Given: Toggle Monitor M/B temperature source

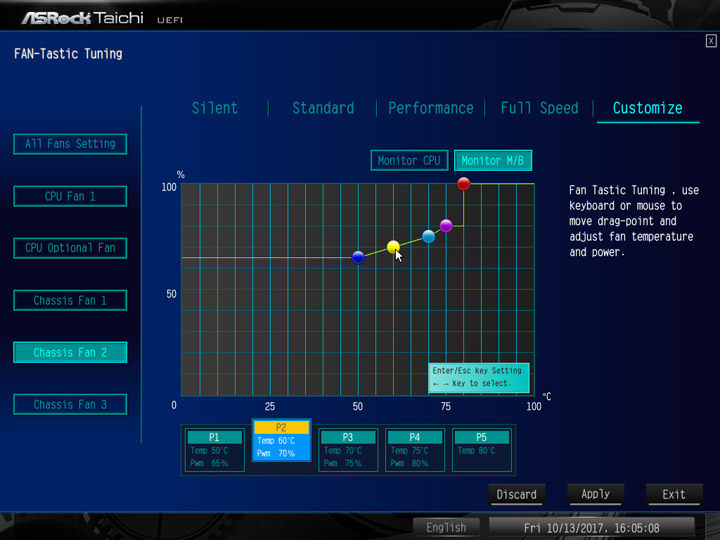Looking at the screenshot, I should 493,161.
